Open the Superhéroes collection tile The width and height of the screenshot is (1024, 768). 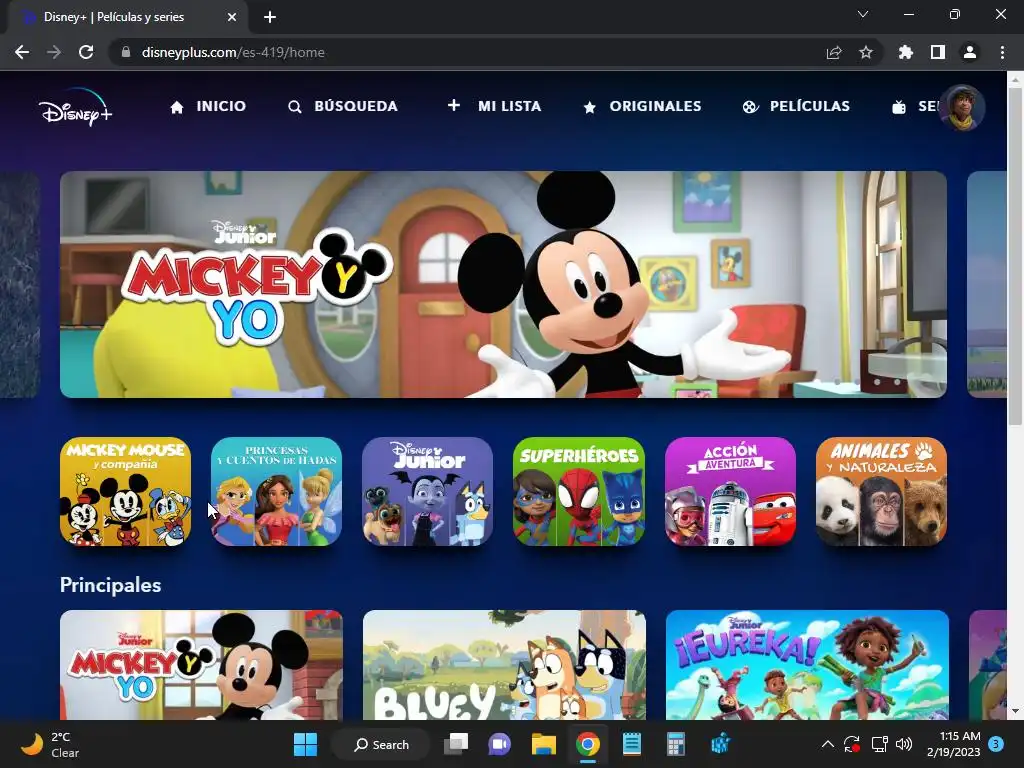coord(579,491)
